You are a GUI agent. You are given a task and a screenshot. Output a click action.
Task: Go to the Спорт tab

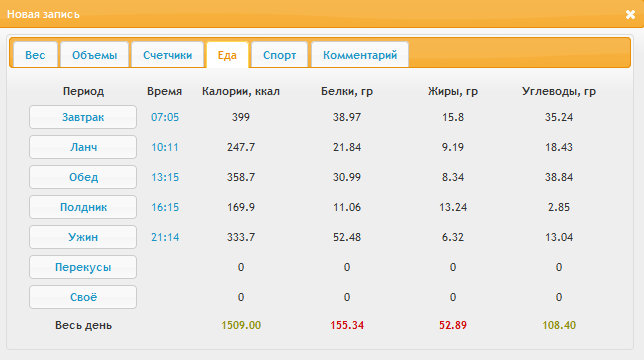[279, 55]
